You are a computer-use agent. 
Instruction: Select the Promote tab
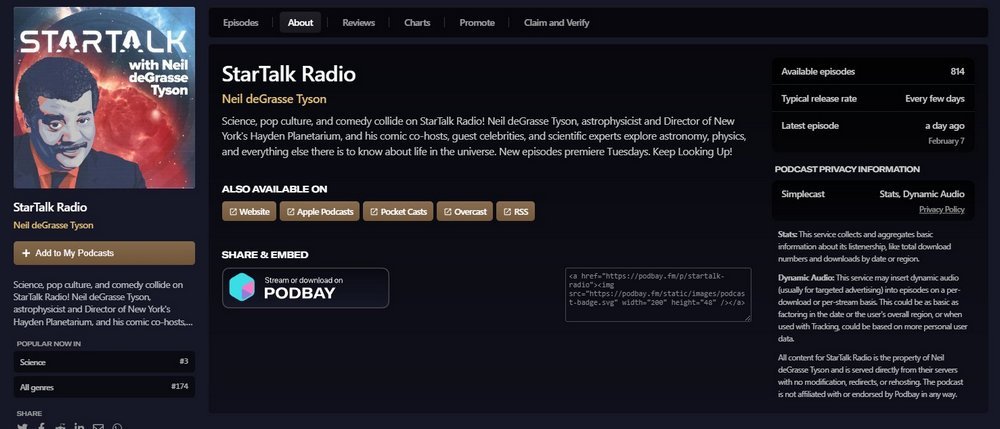pyautogui.click(x=477, y=22)
